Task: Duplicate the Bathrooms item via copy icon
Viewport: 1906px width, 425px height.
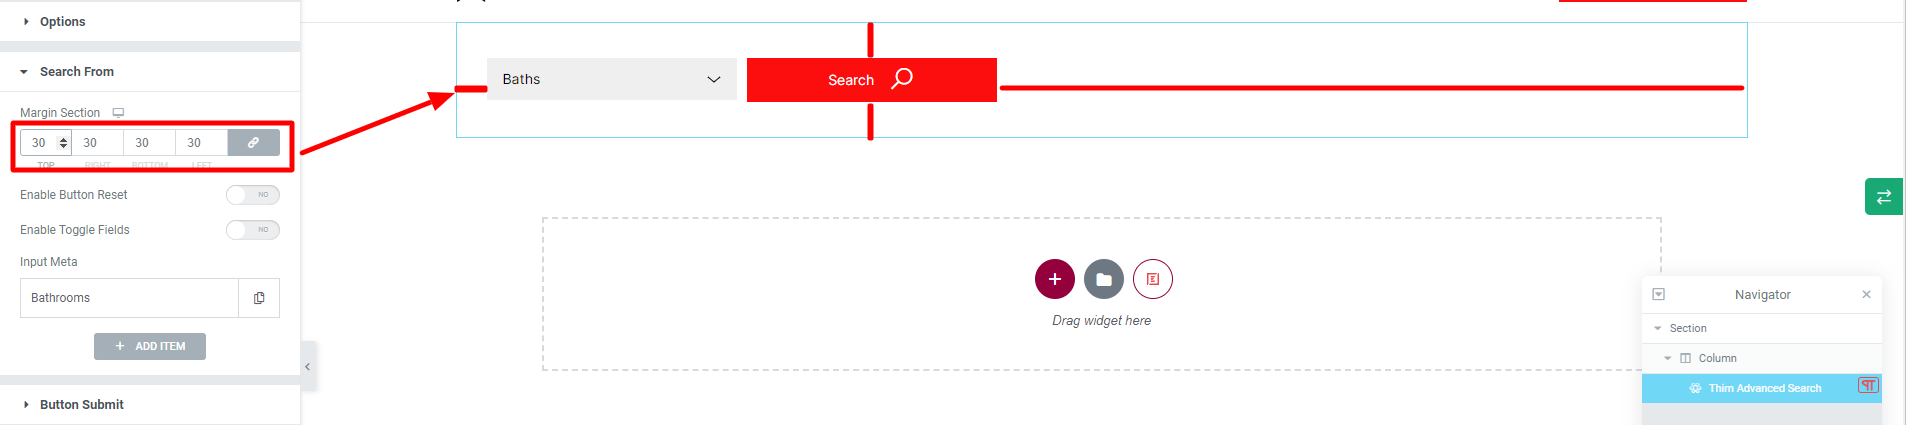Action: [x=259, y=298]
